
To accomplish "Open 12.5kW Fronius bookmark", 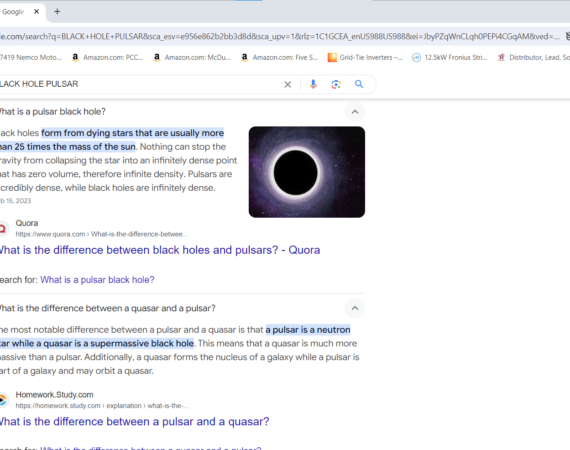I will pyautogui.click(x=450, y=57).
